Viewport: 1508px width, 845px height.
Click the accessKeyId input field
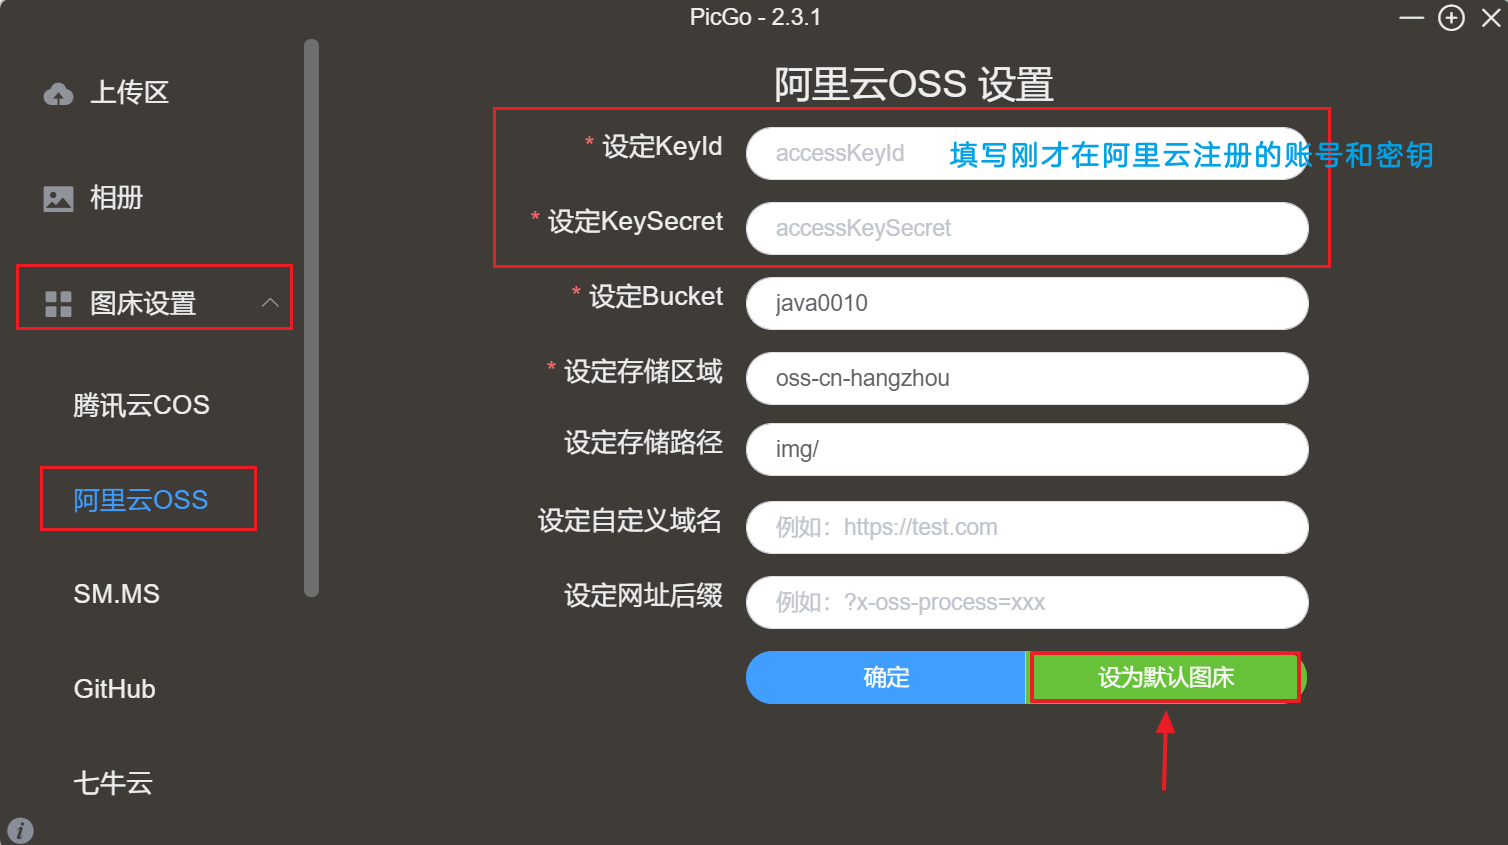pos(1027,153)
